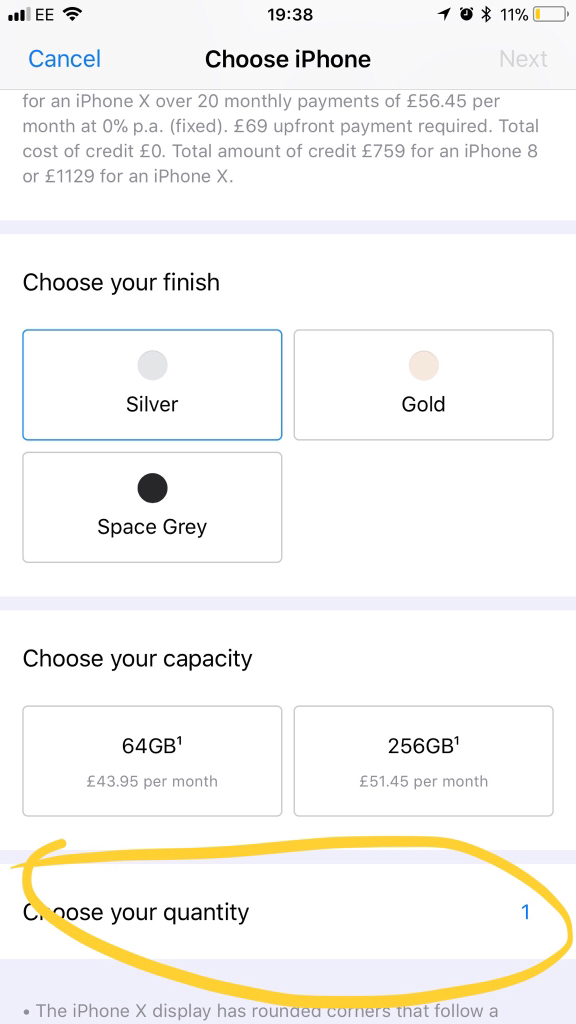Tap the battery indicator icon
The width and height of the screenshot is (576, 1024).
[550, 14]
